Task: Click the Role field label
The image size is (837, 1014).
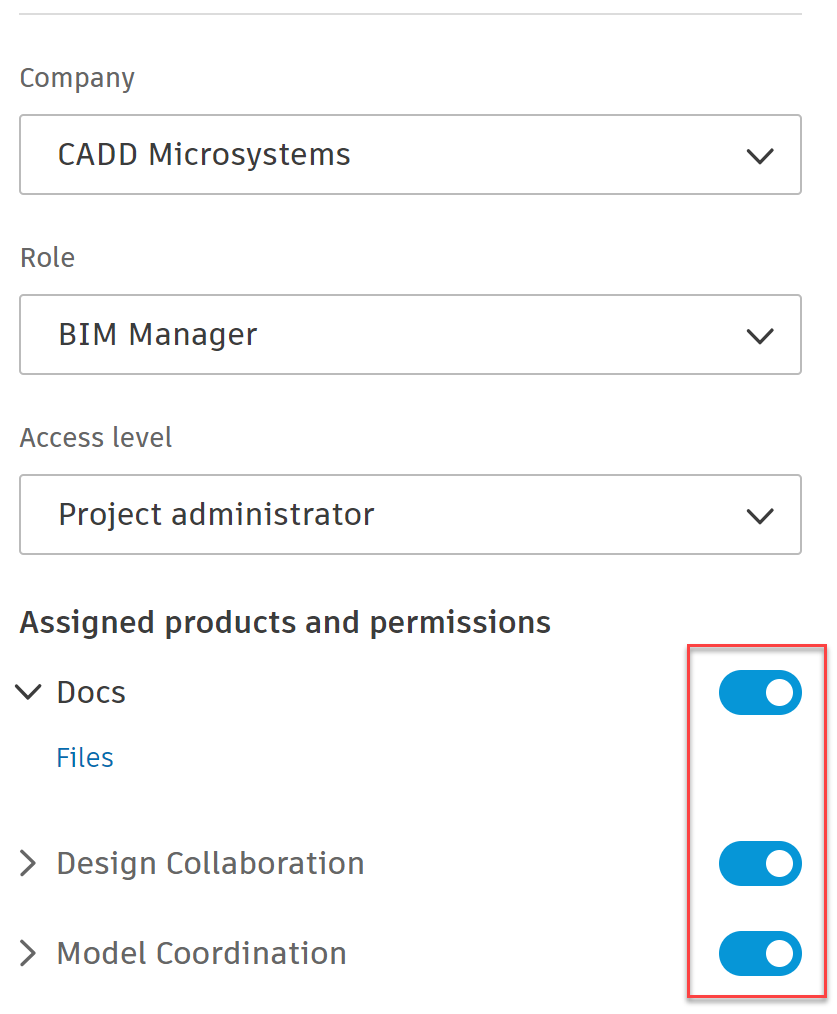Action: point(47,258)
